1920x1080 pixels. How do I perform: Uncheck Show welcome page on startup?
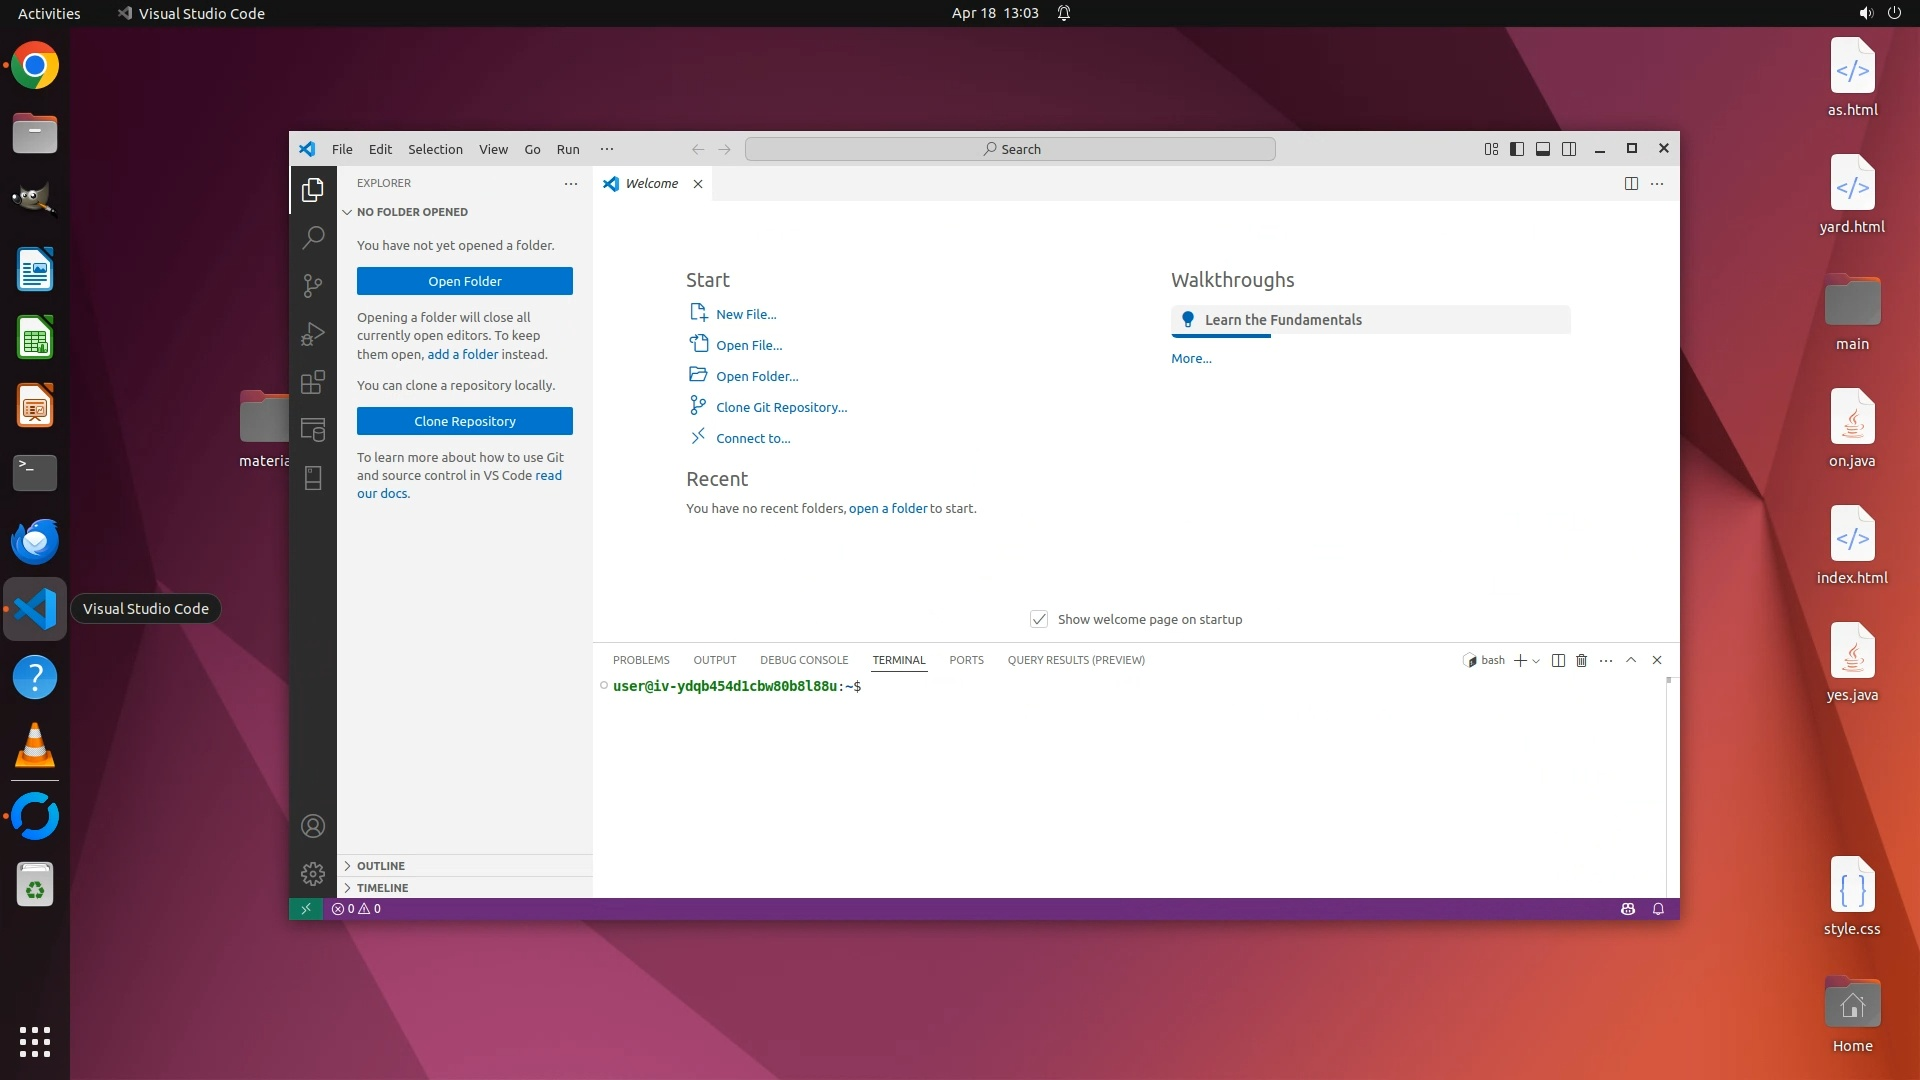point(1039,619)
